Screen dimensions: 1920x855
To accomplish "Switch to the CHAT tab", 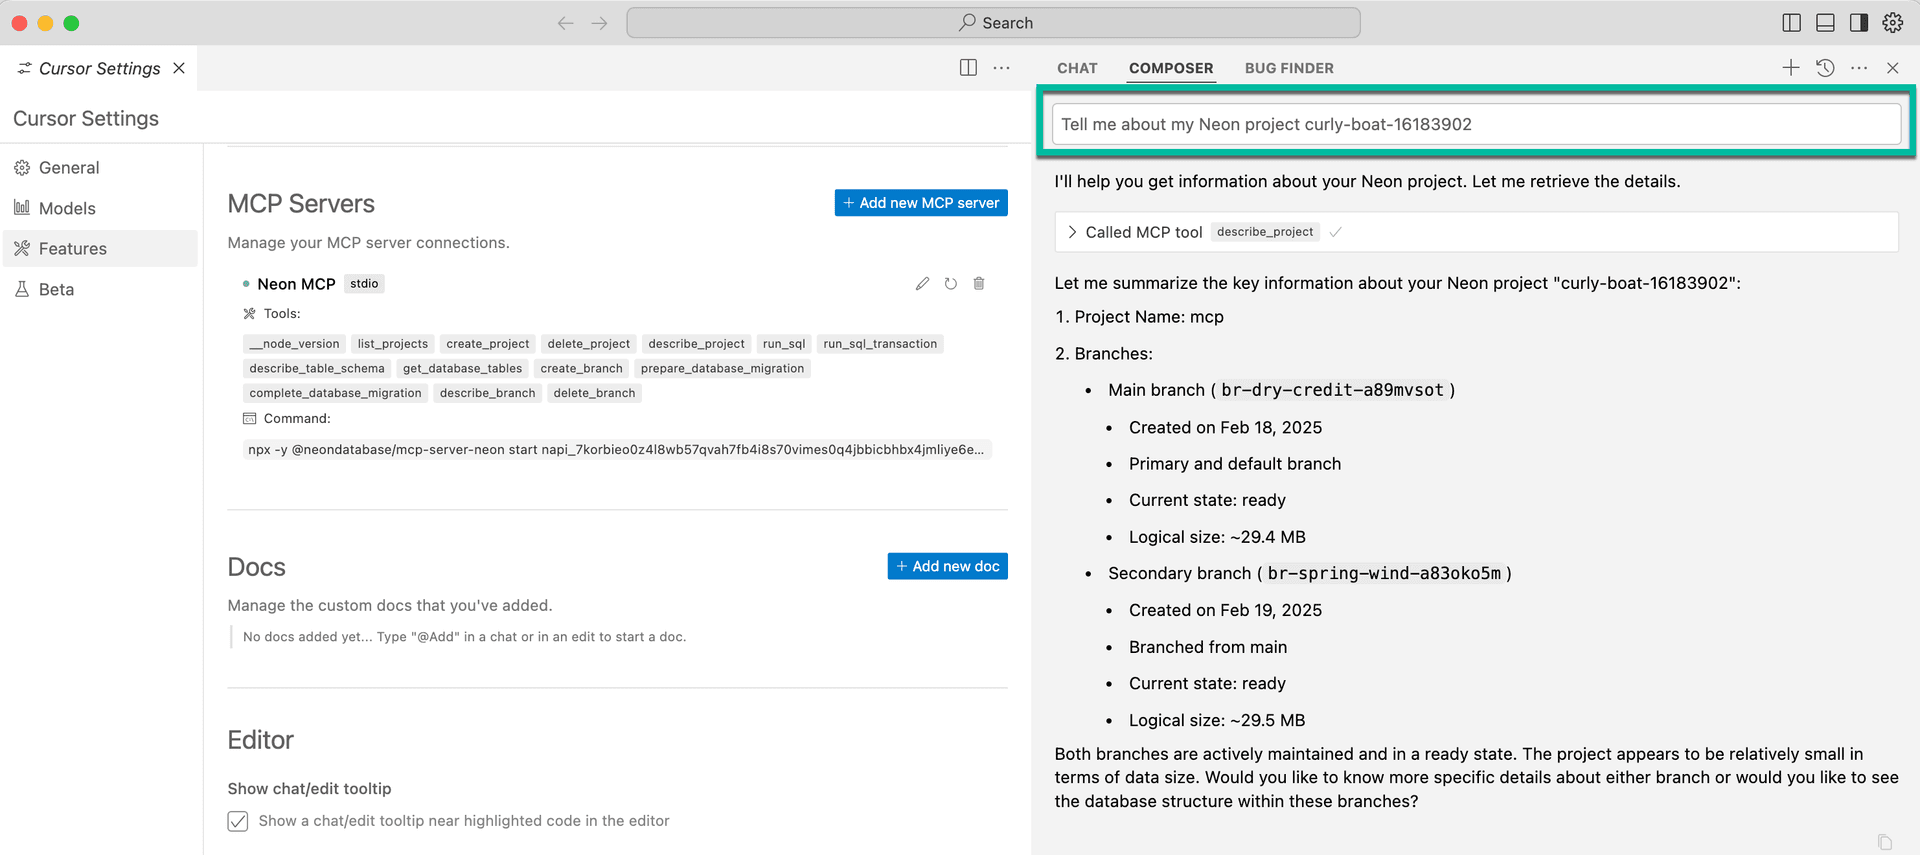I will click(1077, 68).
